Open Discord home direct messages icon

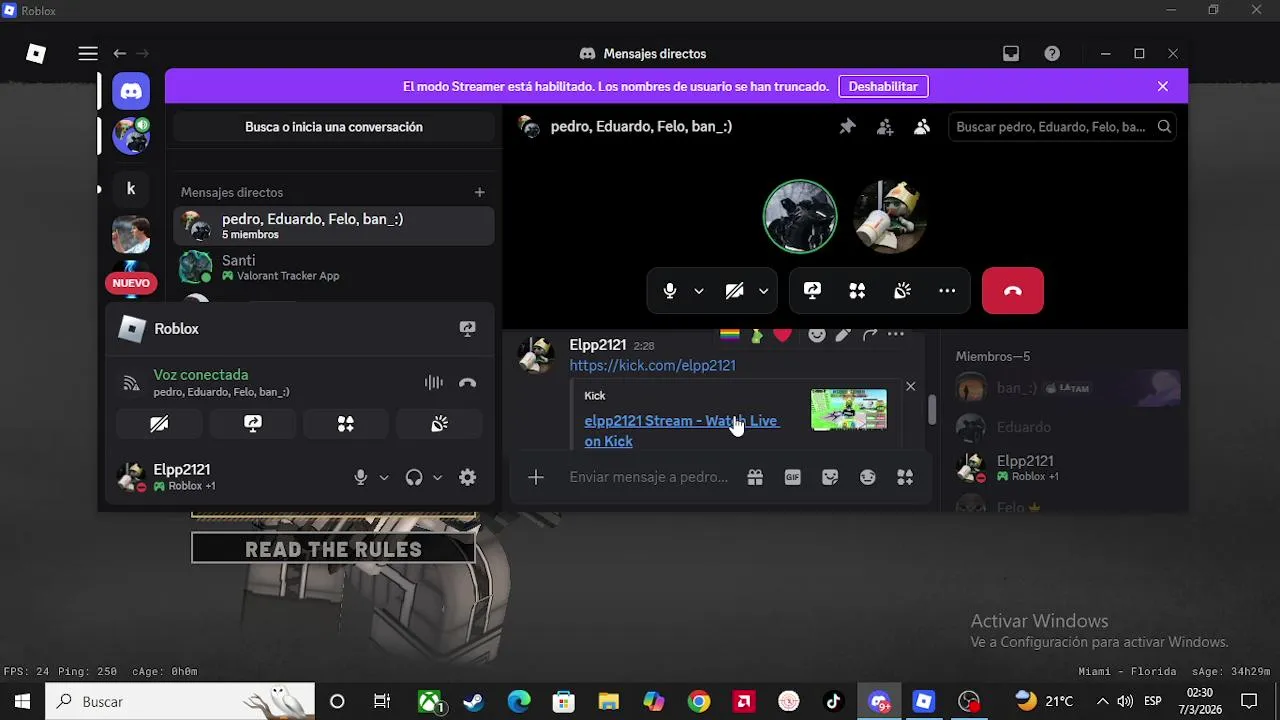(x=131, y=91)
